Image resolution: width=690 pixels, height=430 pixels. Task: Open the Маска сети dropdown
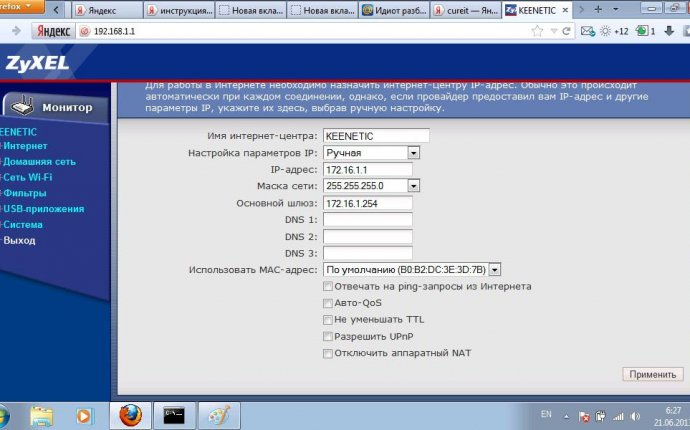(x=371, y=186)
